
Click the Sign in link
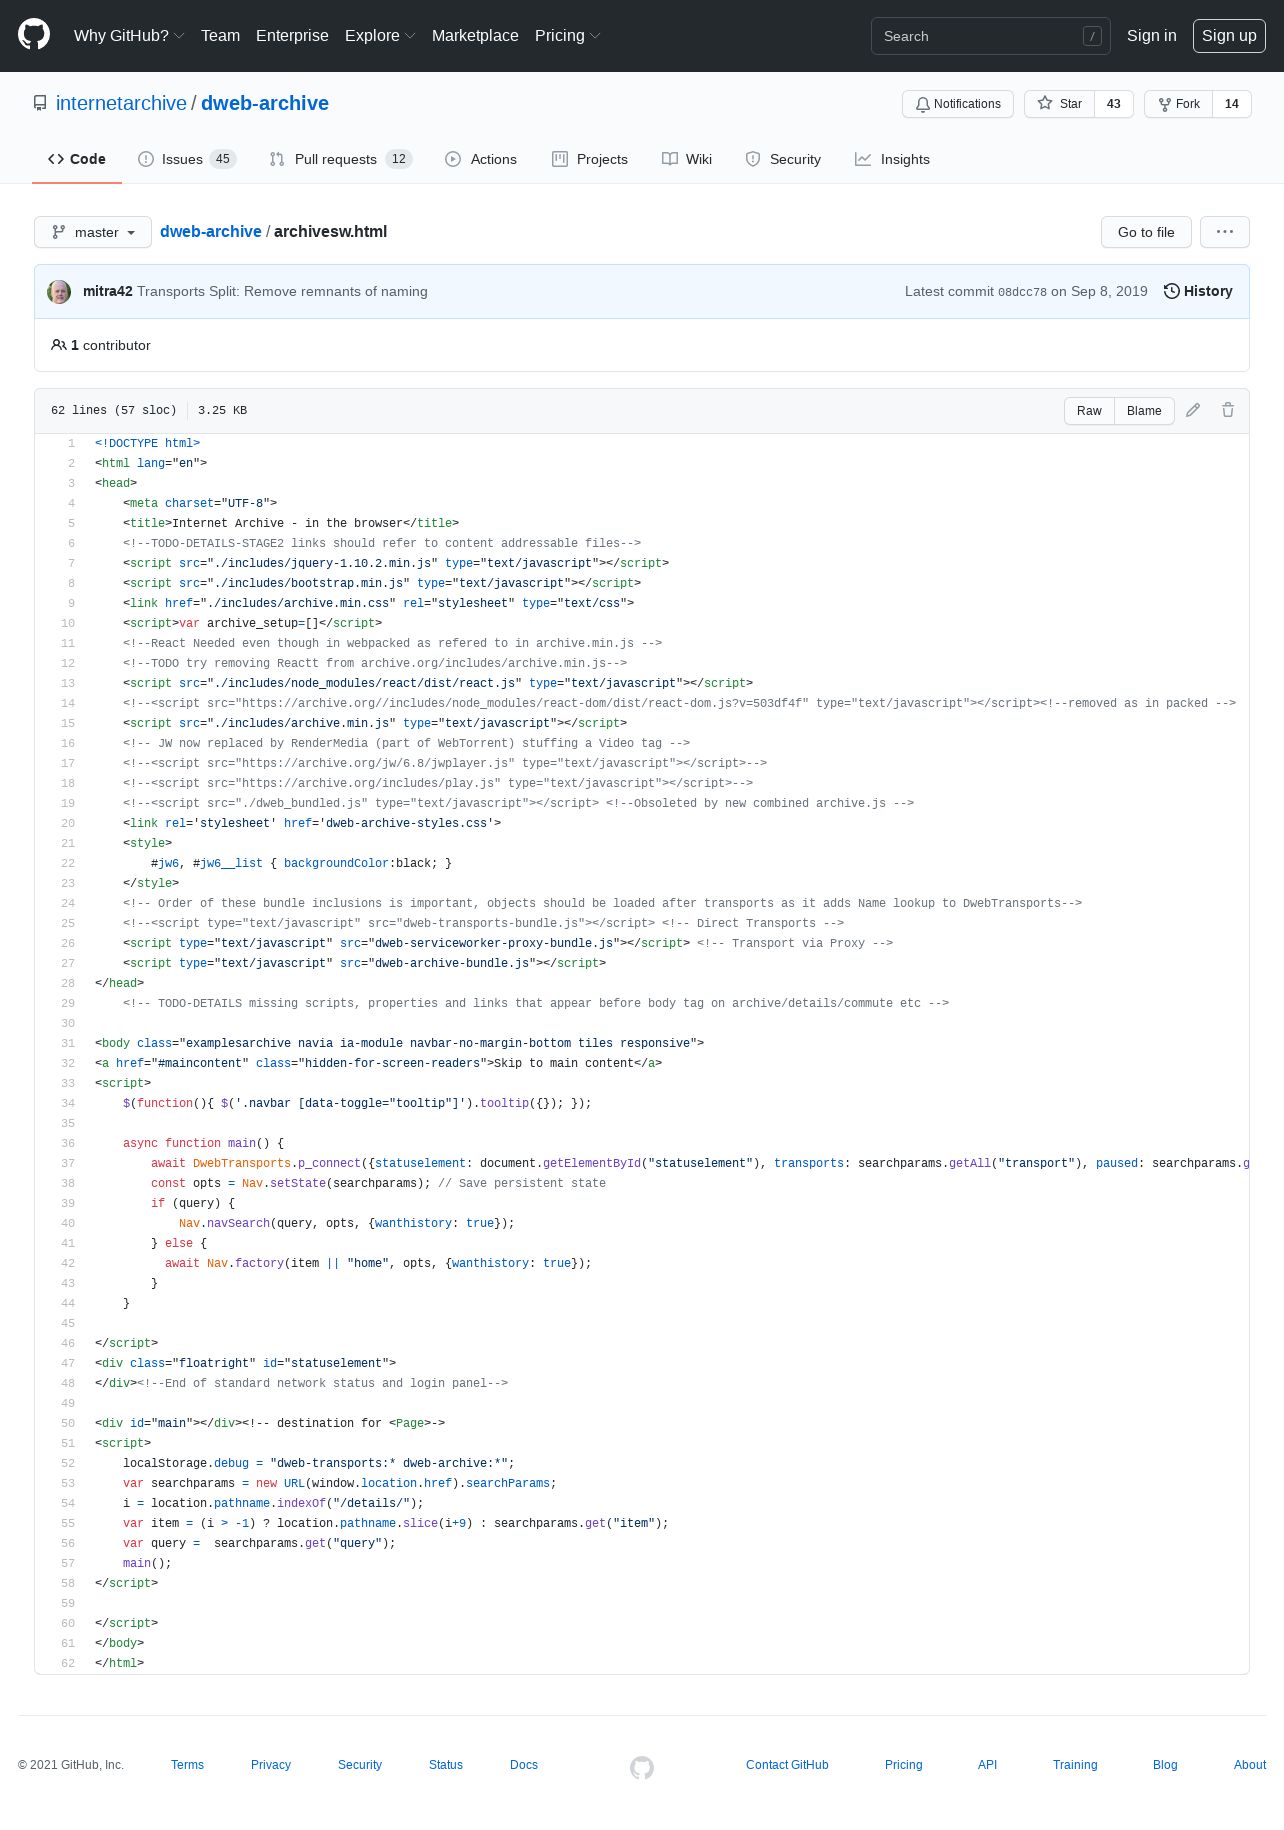coord(1152,35)
